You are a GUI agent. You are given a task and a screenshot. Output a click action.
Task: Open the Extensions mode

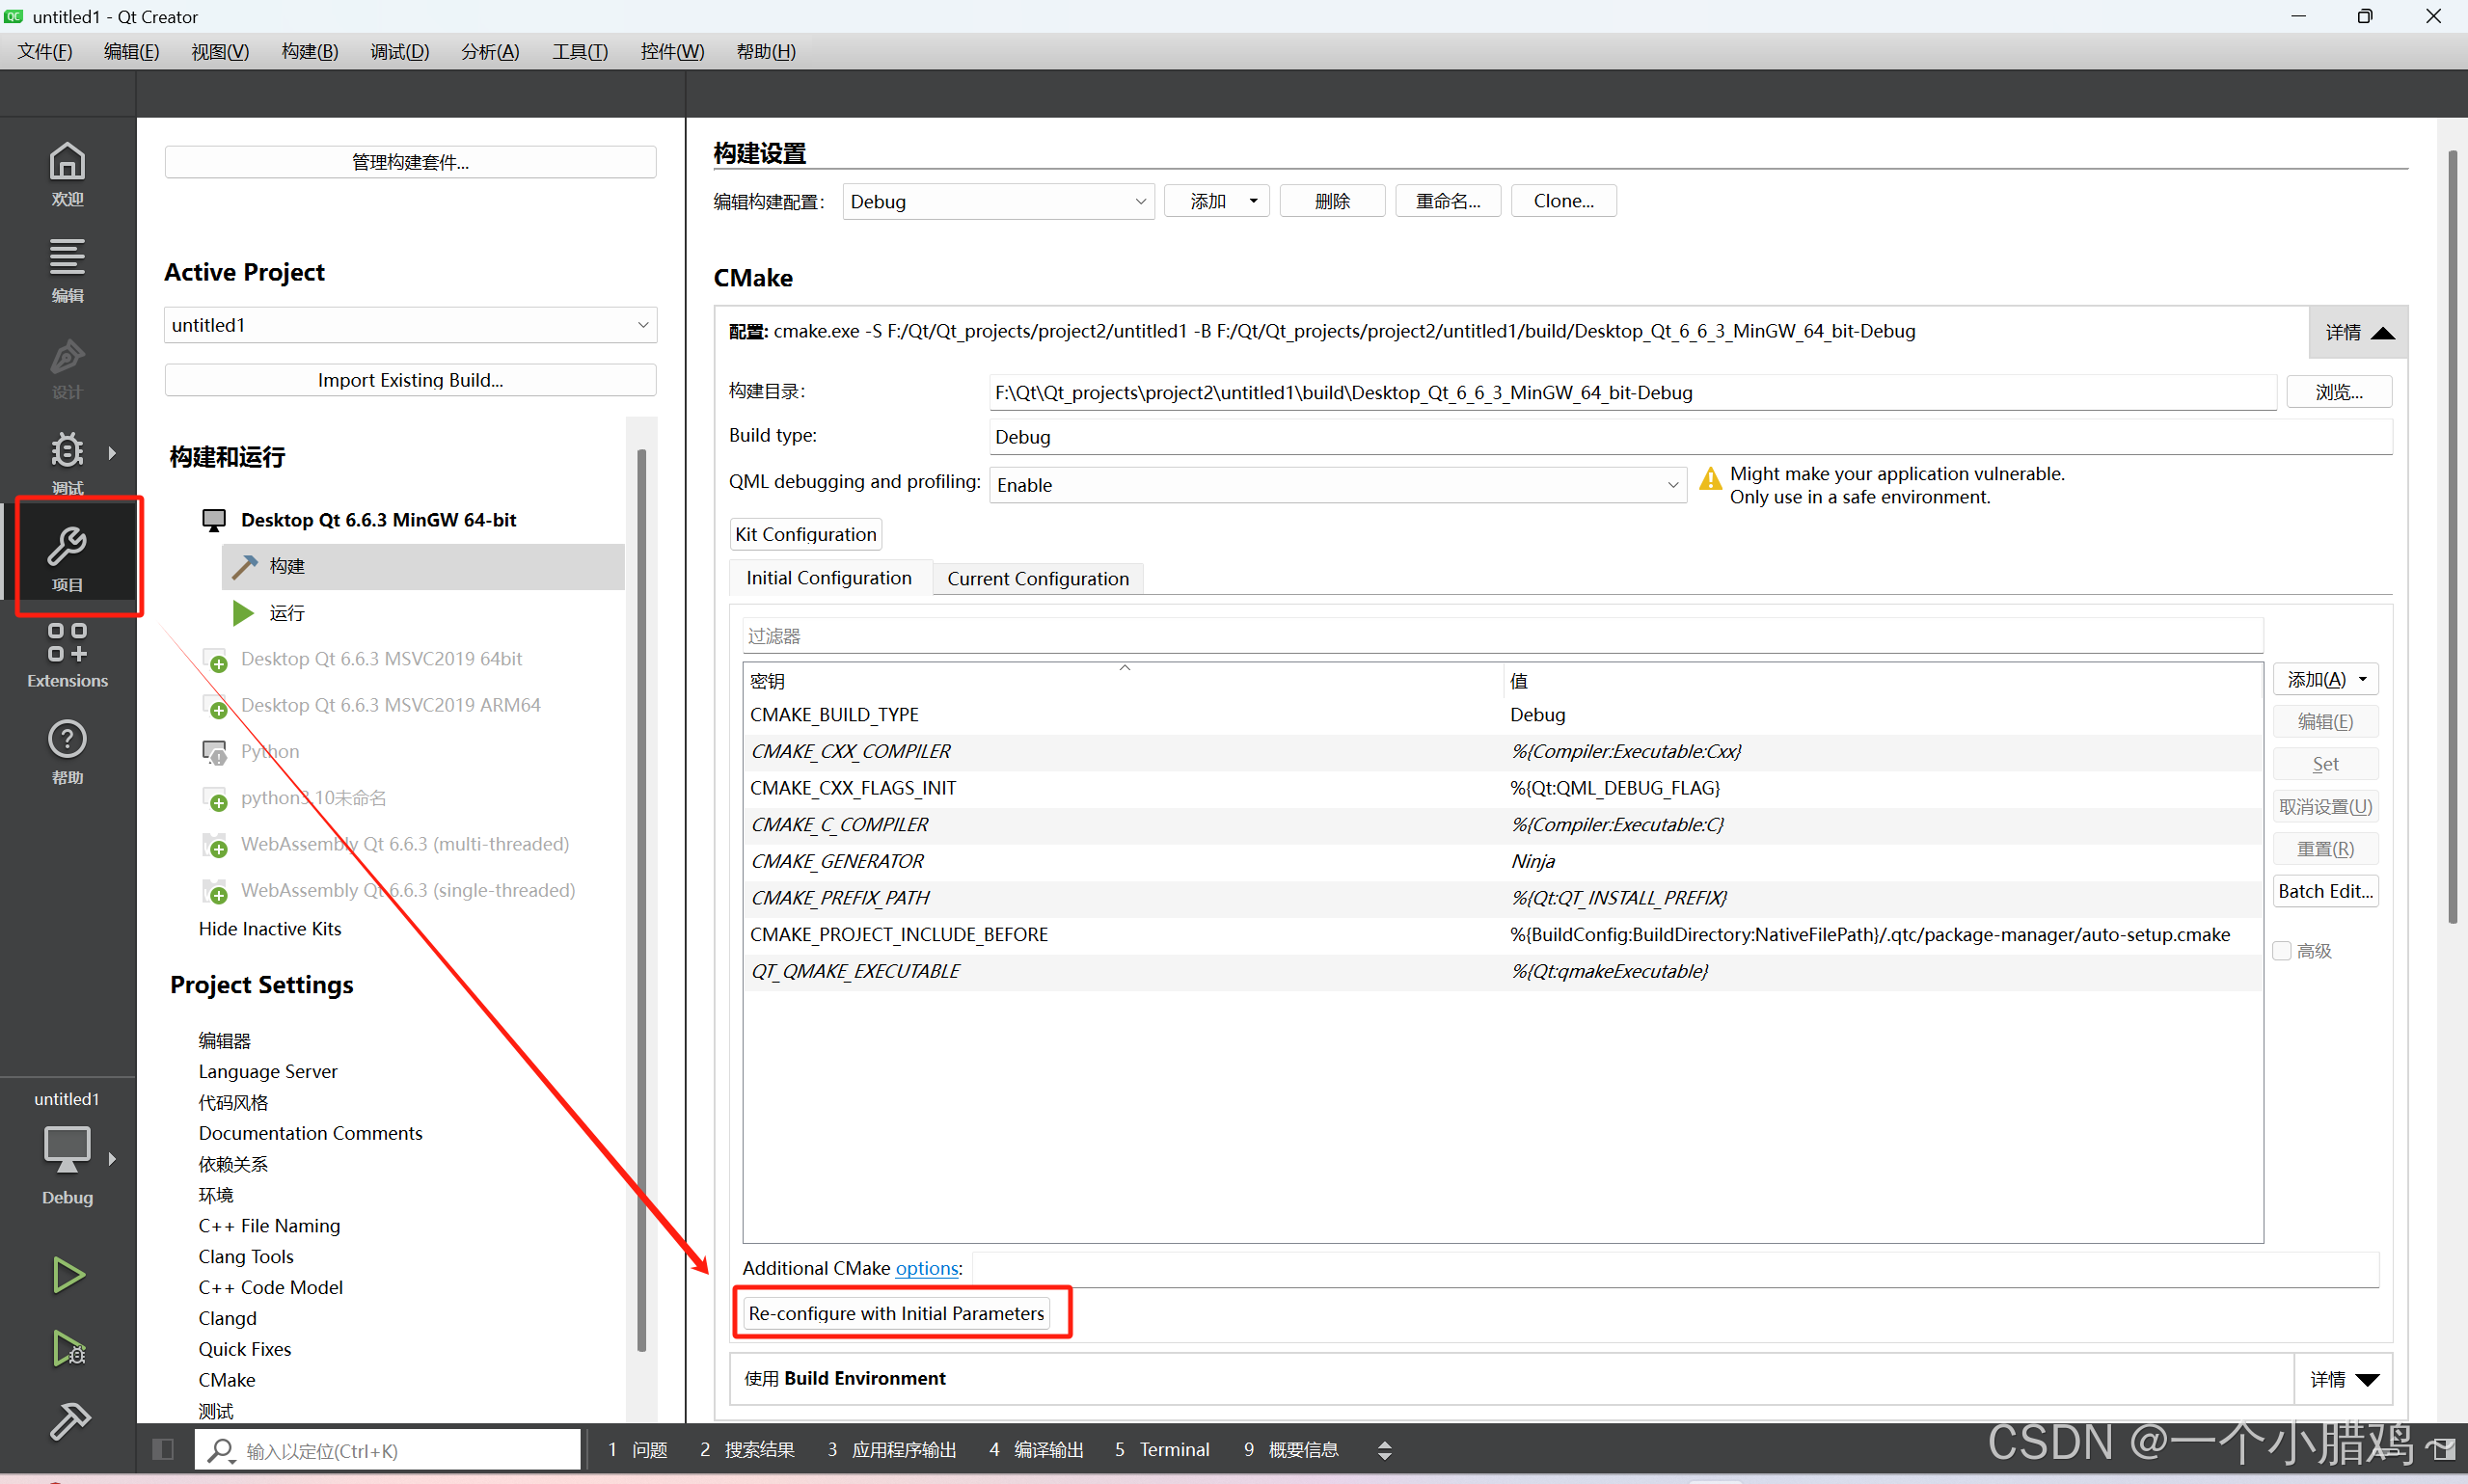click(x=67, y=655)
